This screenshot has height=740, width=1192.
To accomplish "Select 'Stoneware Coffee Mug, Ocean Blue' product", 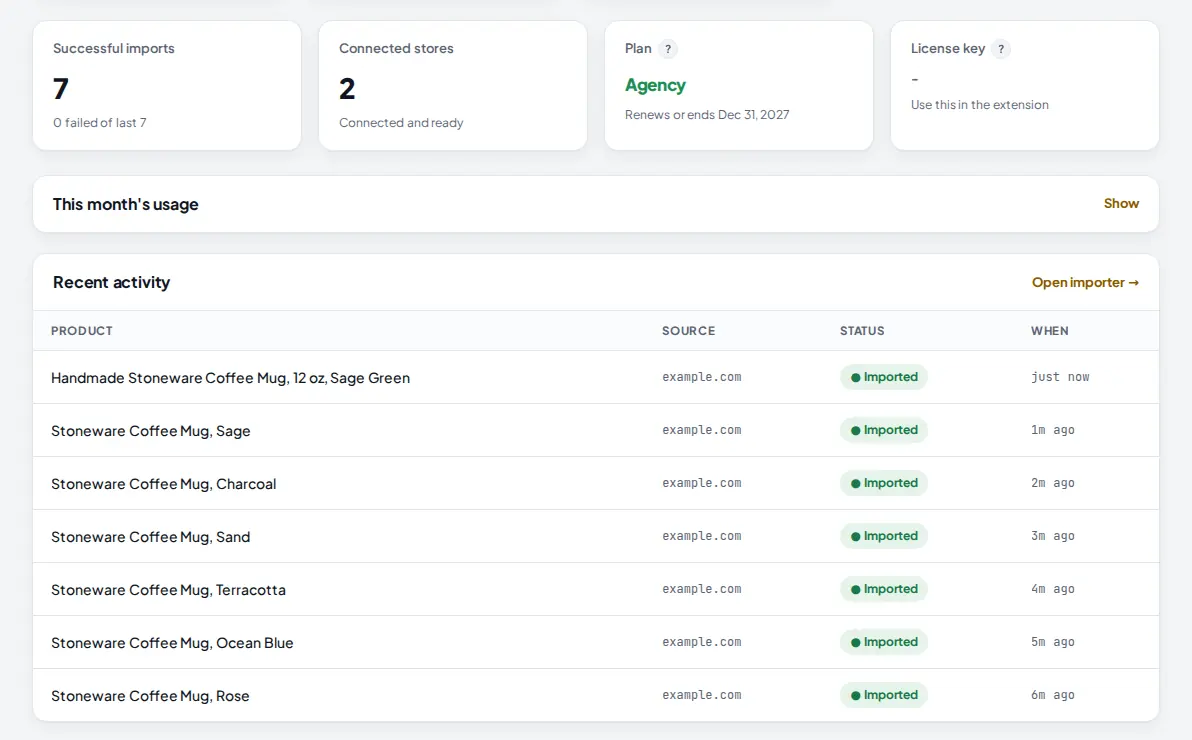I will (172, 643).
